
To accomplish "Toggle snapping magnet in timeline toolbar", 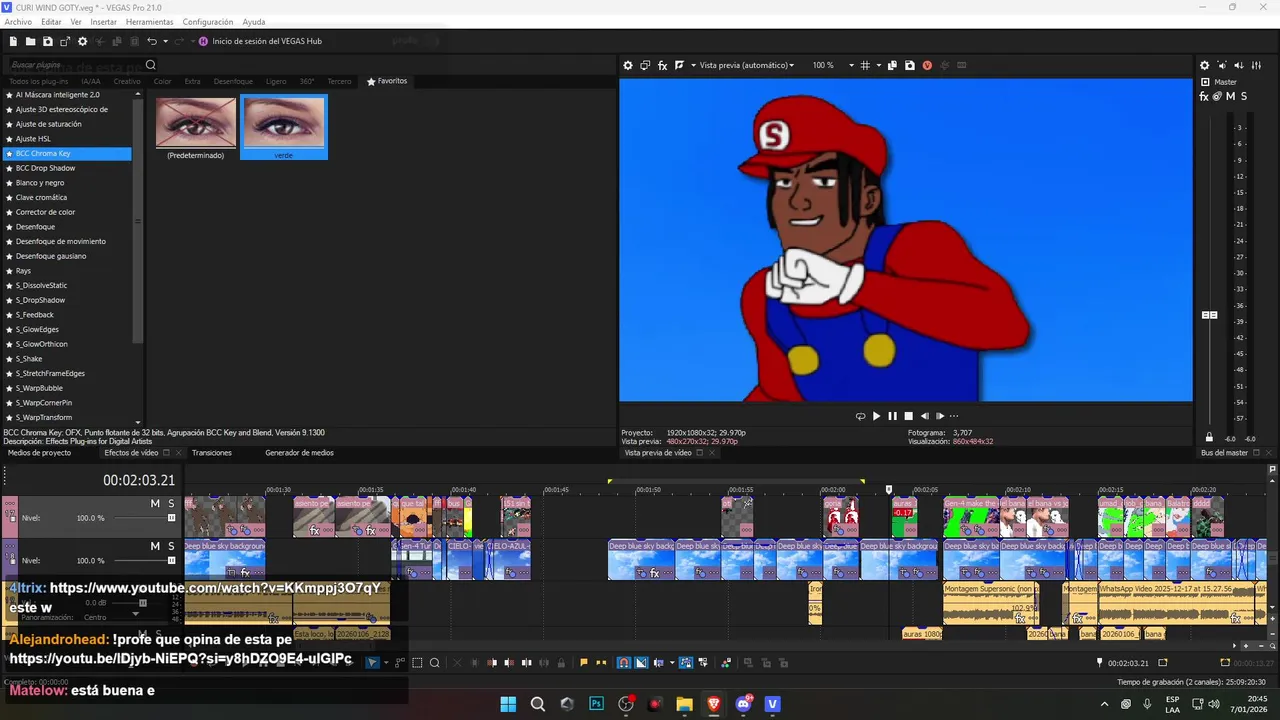I will tap(624, 662).
